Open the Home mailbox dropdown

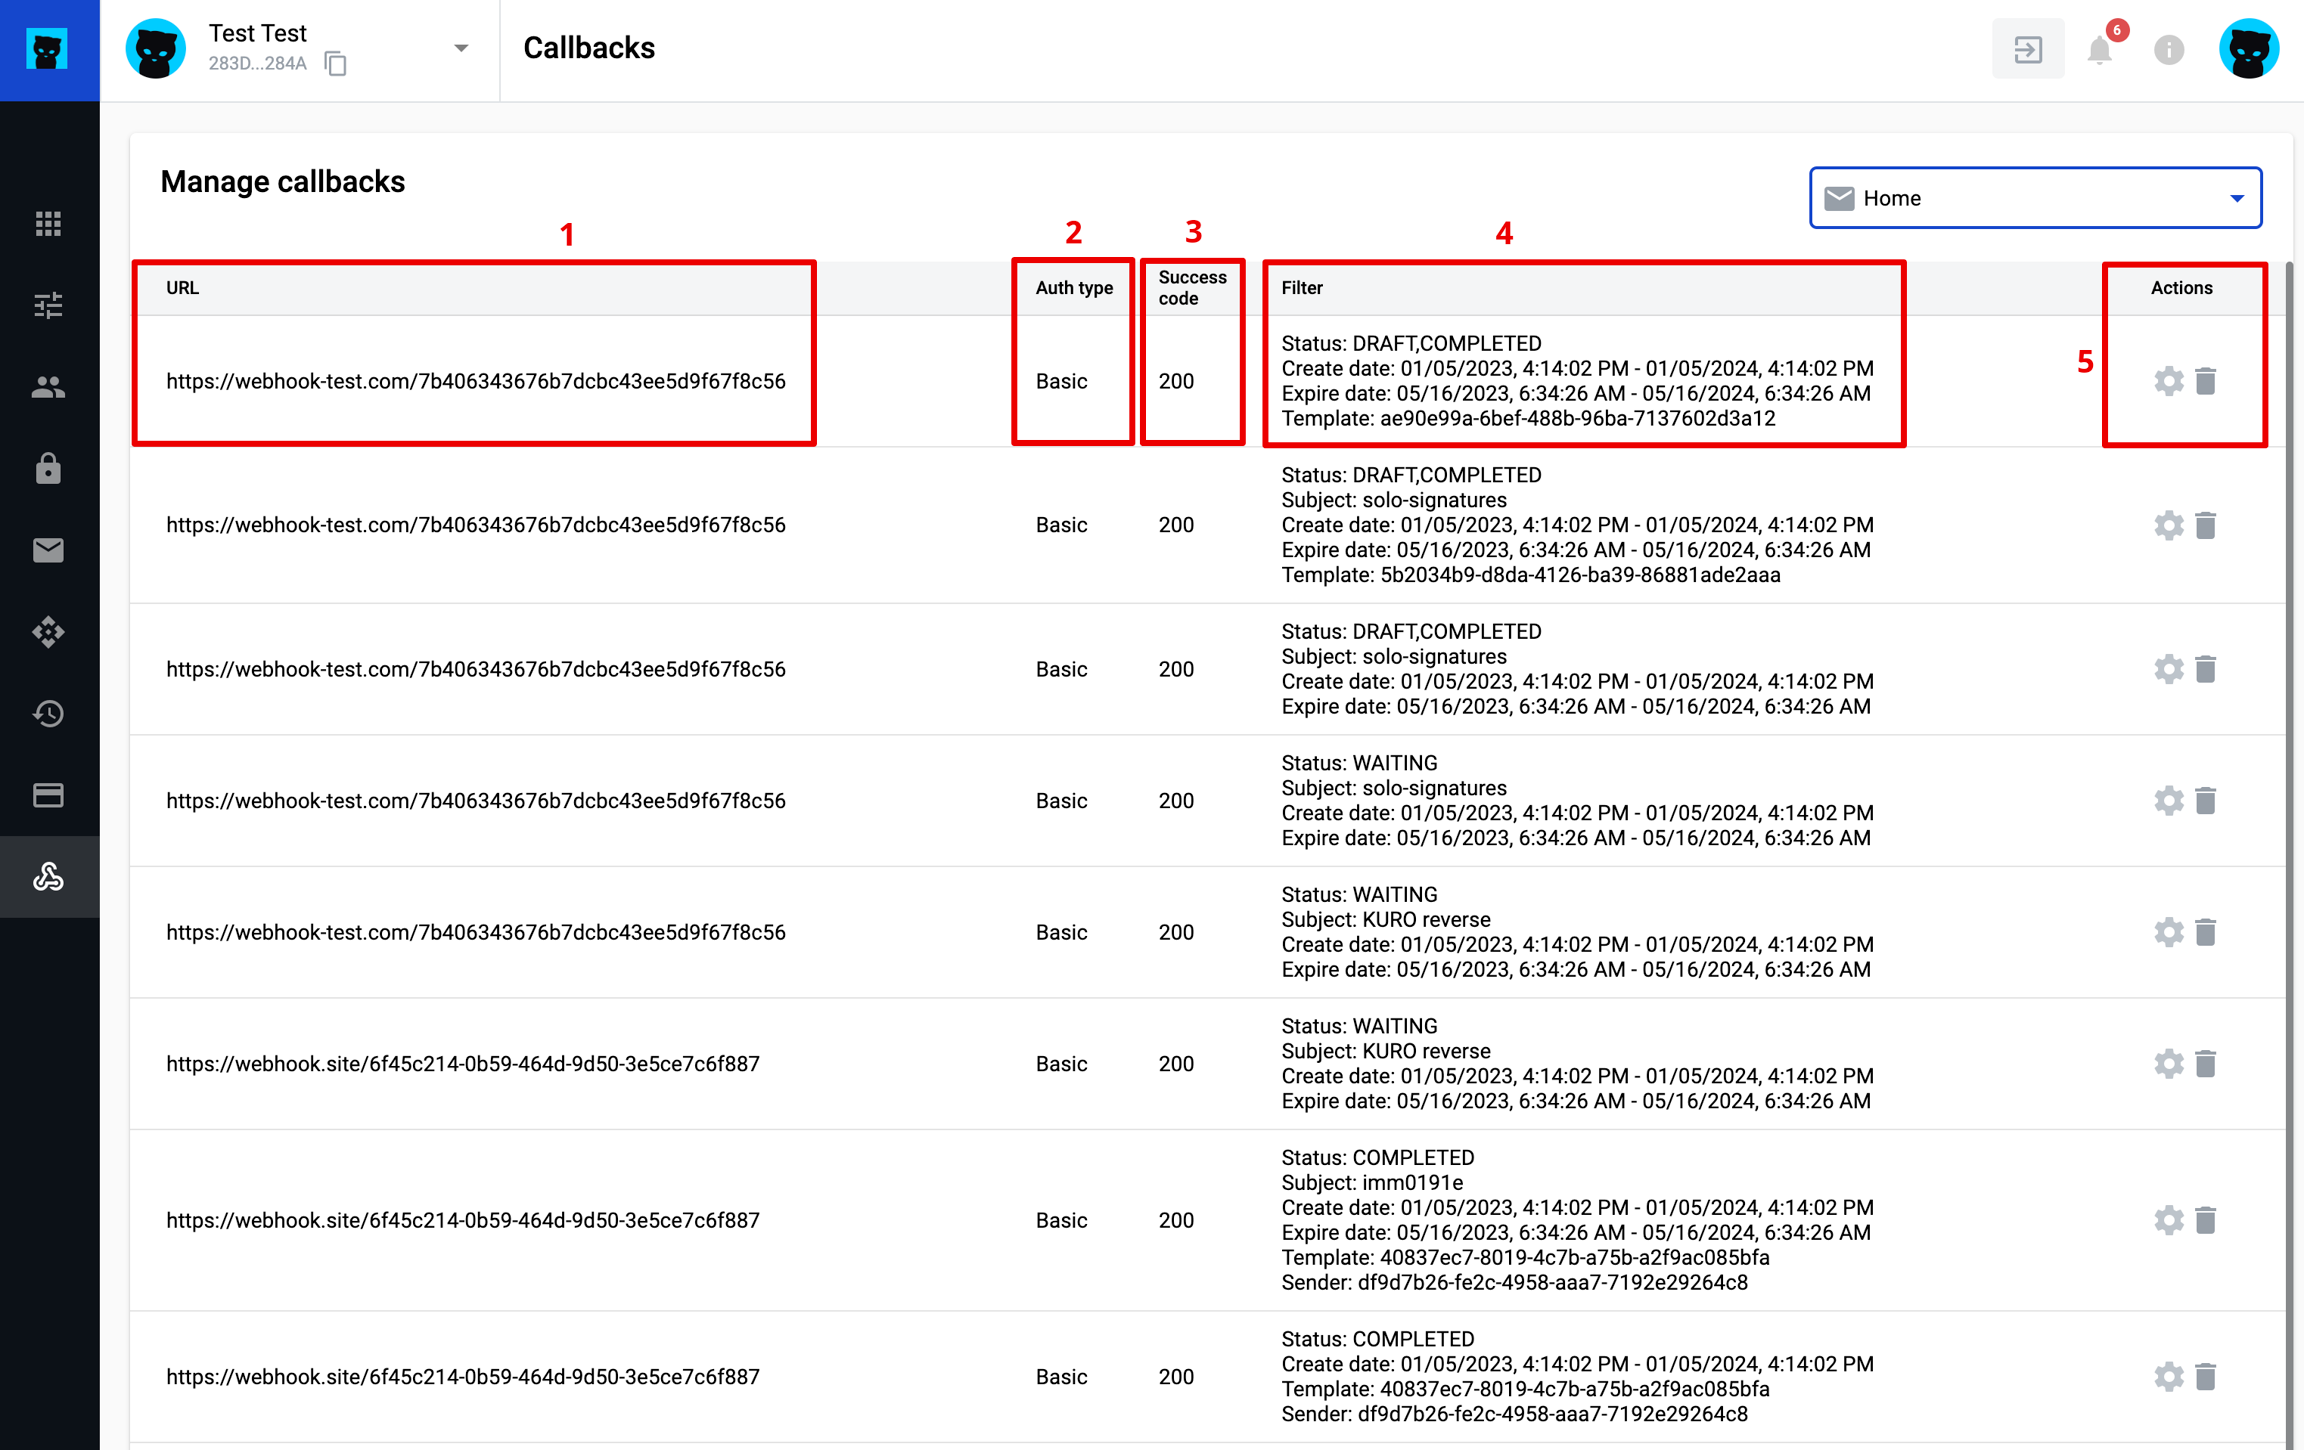2035,198
